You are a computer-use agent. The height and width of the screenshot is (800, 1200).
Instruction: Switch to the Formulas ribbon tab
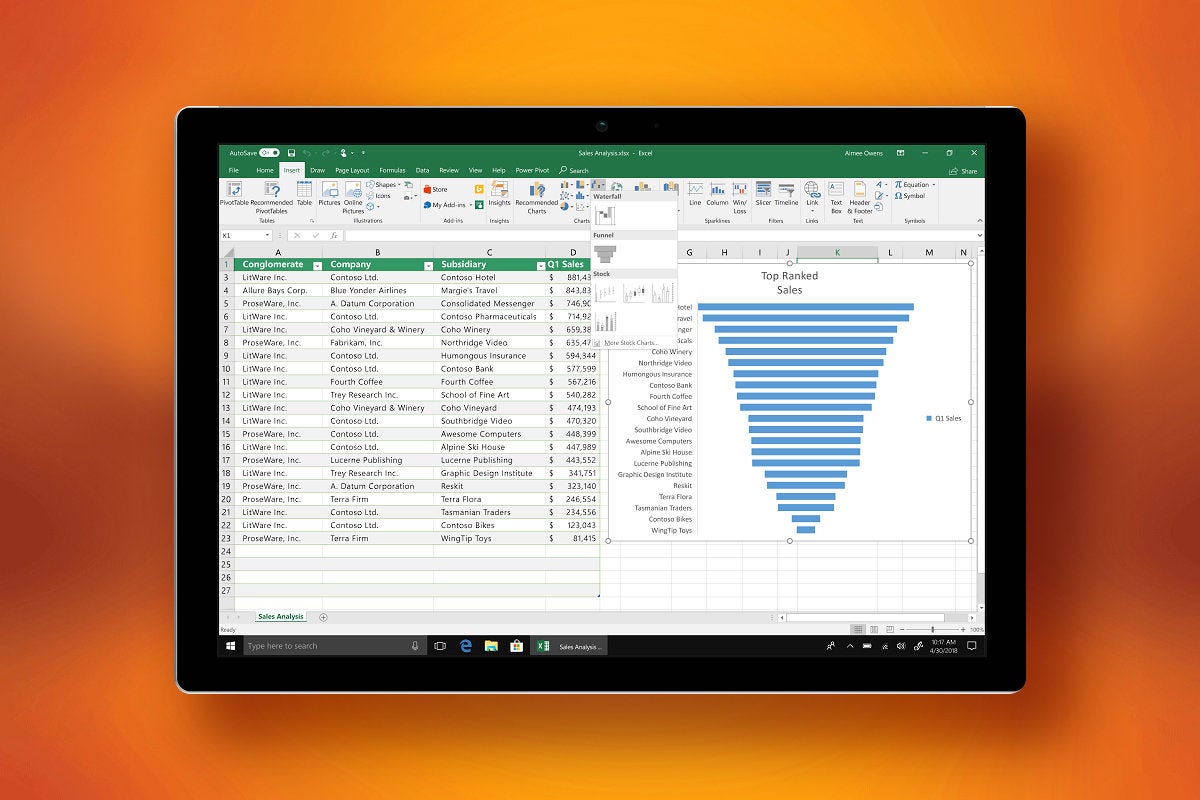(390, 170)
